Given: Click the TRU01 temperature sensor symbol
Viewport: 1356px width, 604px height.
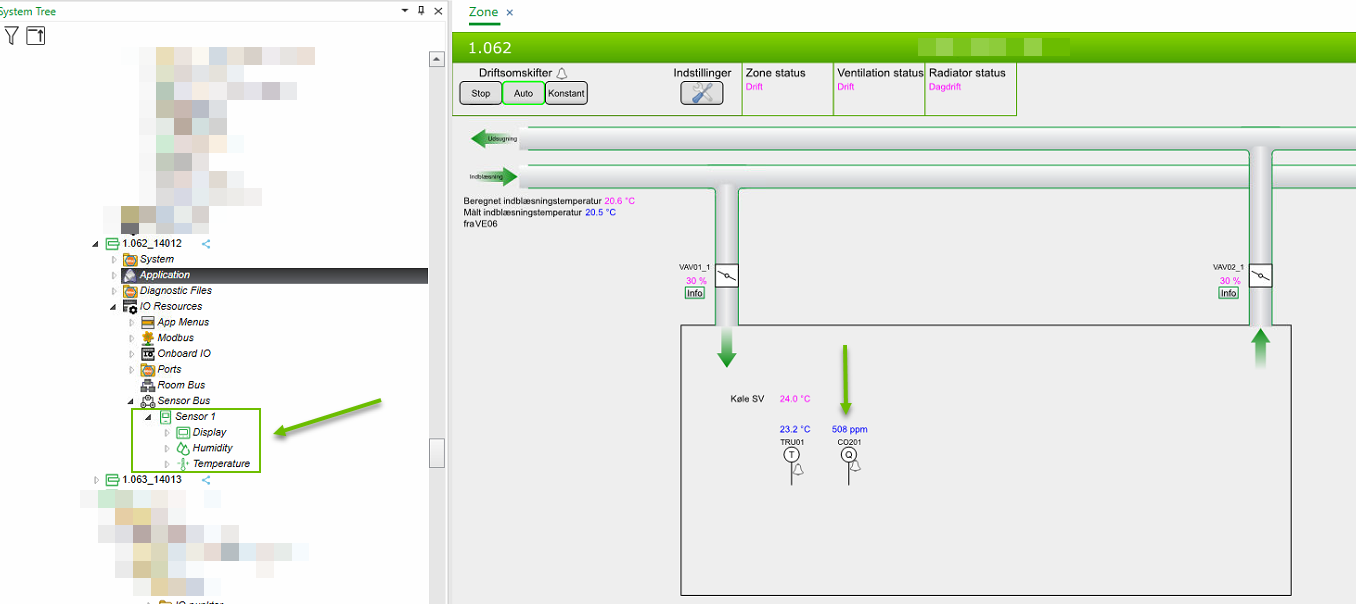Looking at the screenshot, I should tap(792, 455).
